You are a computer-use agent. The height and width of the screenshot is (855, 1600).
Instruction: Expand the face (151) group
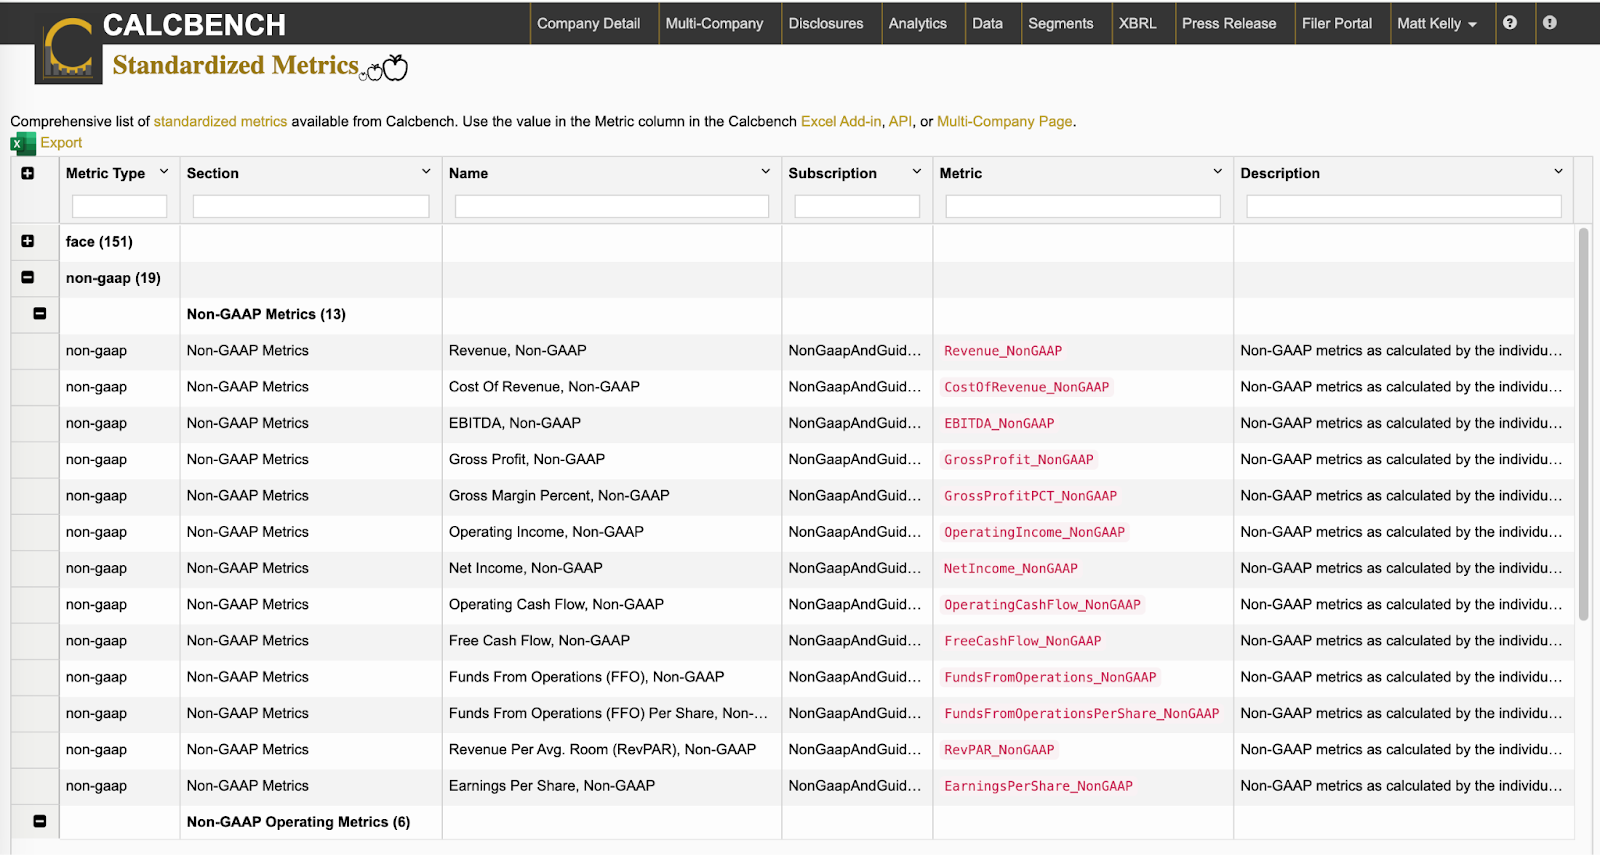coord(28,241)
